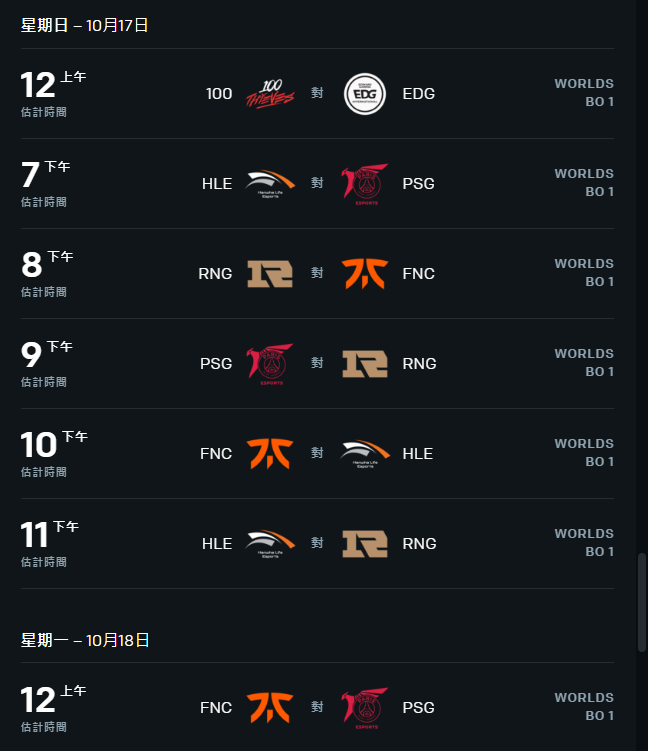Click the vertical scrollbar thumb

tap(642, 602)
